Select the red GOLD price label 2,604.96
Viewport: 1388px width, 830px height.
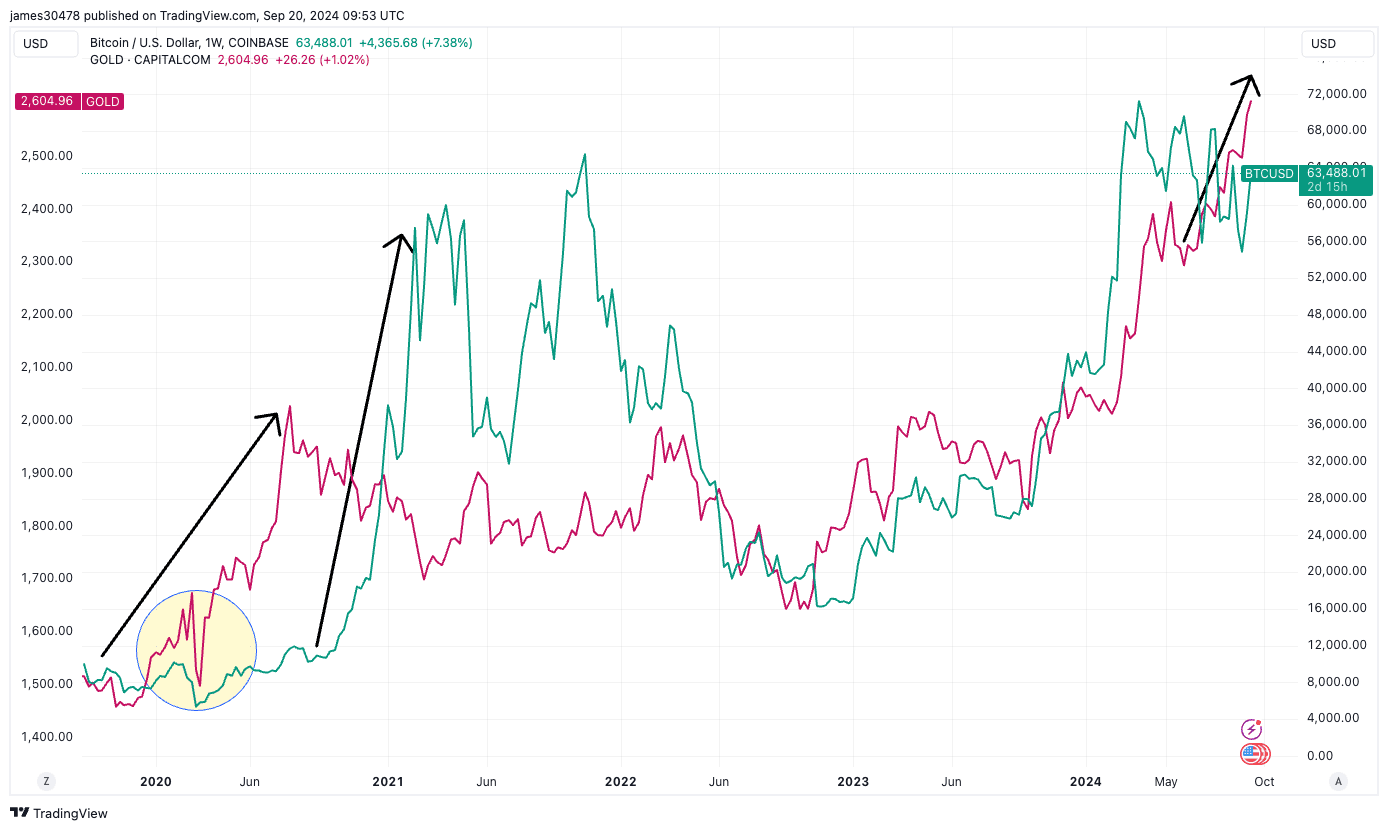click(69, 101)
